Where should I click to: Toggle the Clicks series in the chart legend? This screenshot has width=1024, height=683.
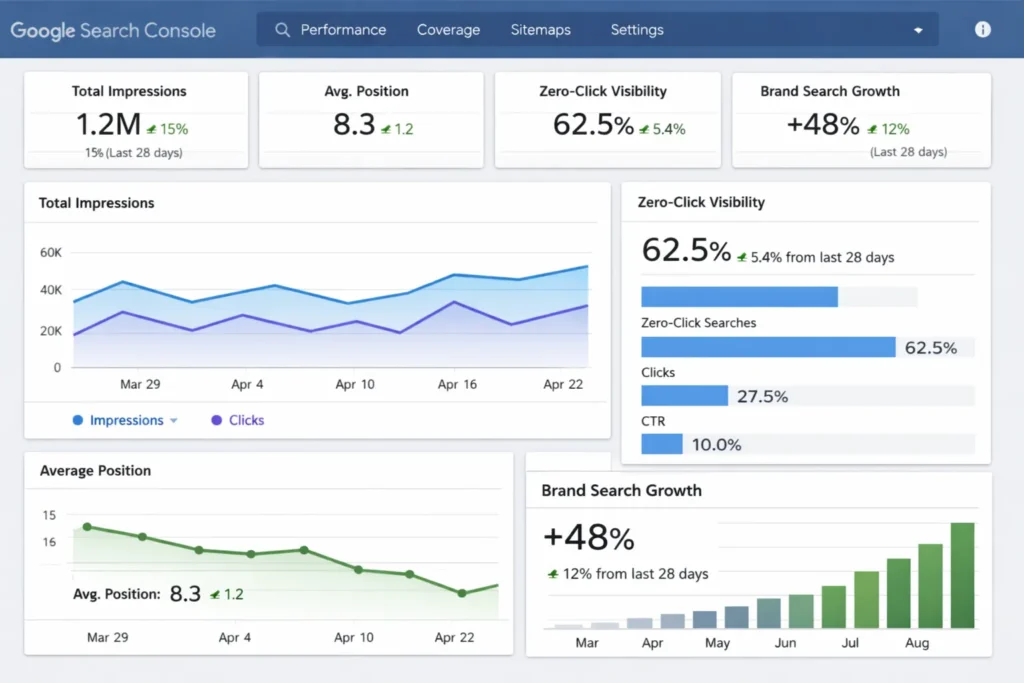(245, 420)
